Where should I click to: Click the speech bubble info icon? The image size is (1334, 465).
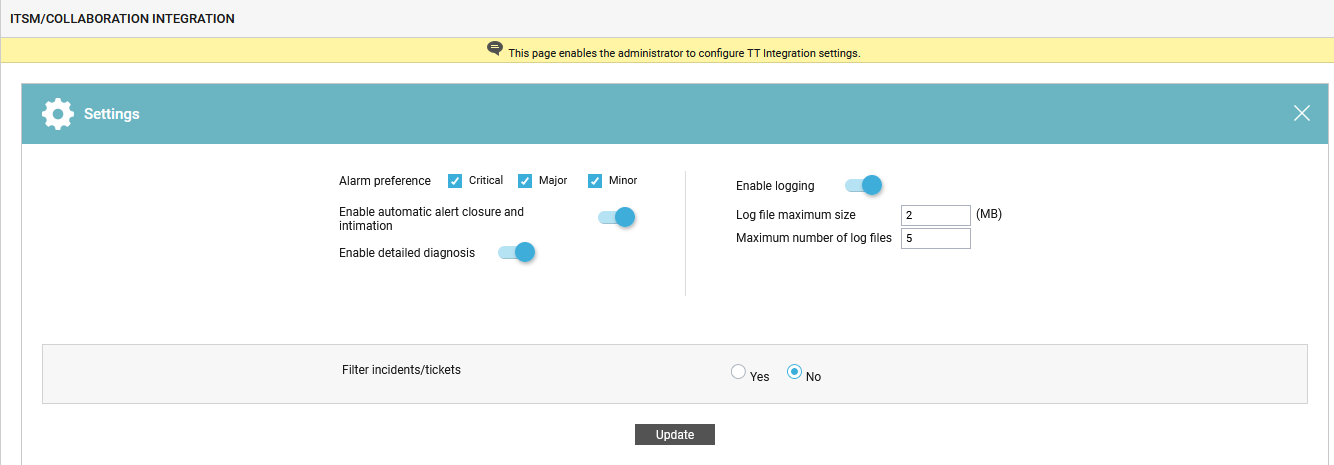pos(494,49)
